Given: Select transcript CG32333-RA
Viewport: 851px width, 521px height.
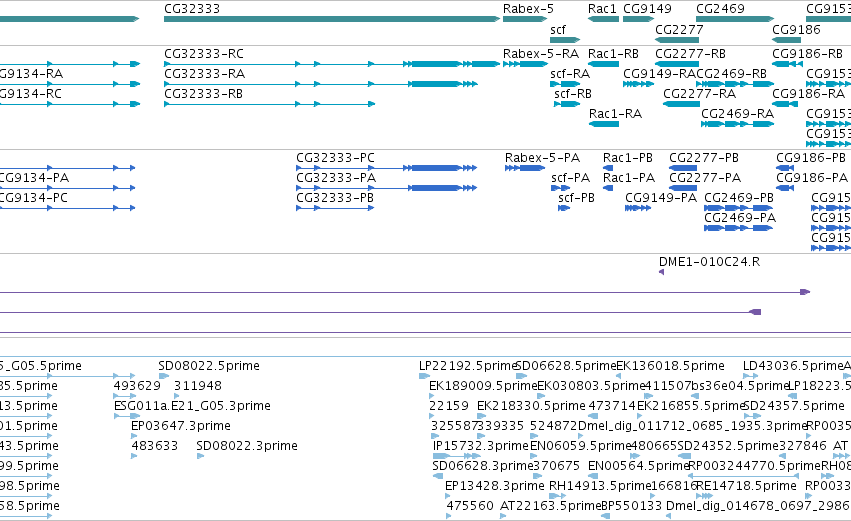Looking at the screenshot, I should coord(205,73).
